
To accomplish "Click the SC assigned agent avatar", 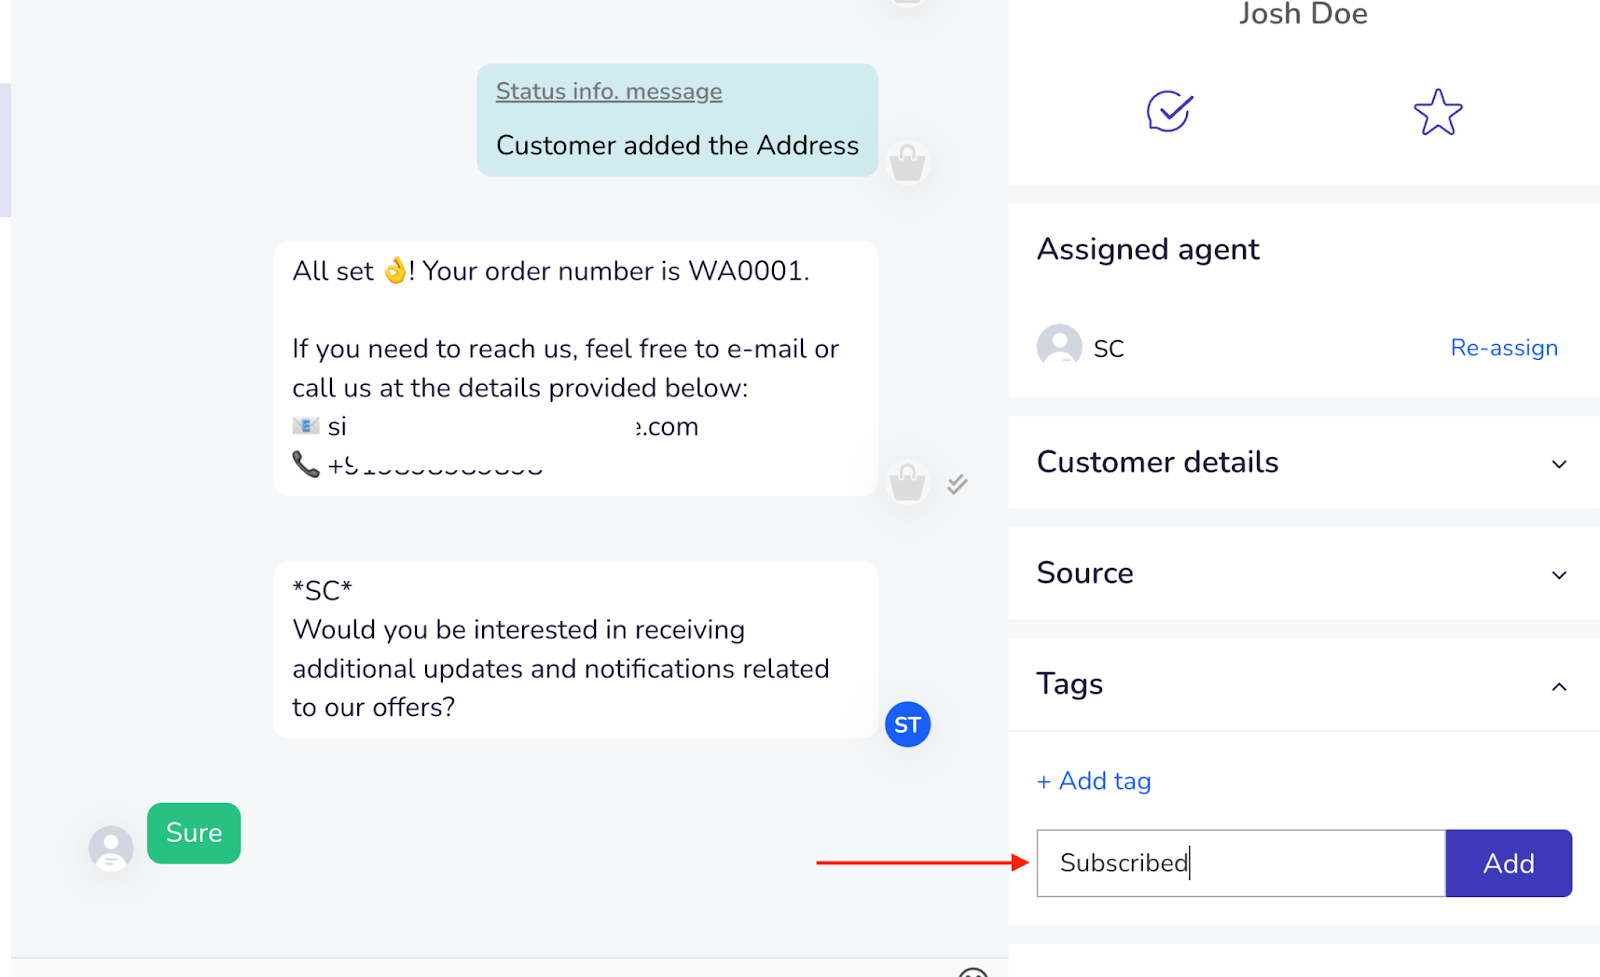I will pyautogui.click(x=1059, y=346).
